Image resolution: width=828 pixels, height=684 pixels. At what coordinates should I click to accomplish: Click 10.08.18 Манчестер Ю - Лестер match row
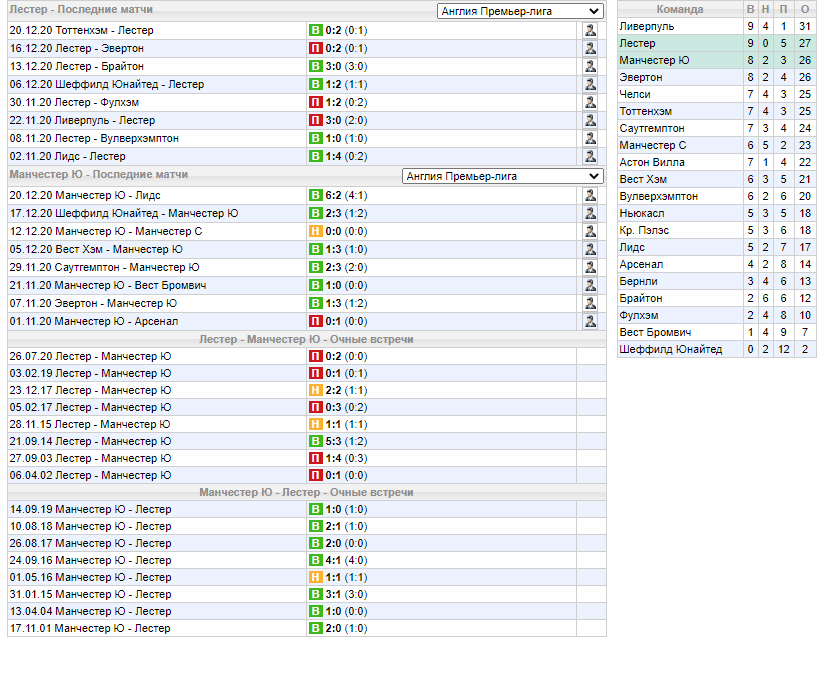pos(307,526)
